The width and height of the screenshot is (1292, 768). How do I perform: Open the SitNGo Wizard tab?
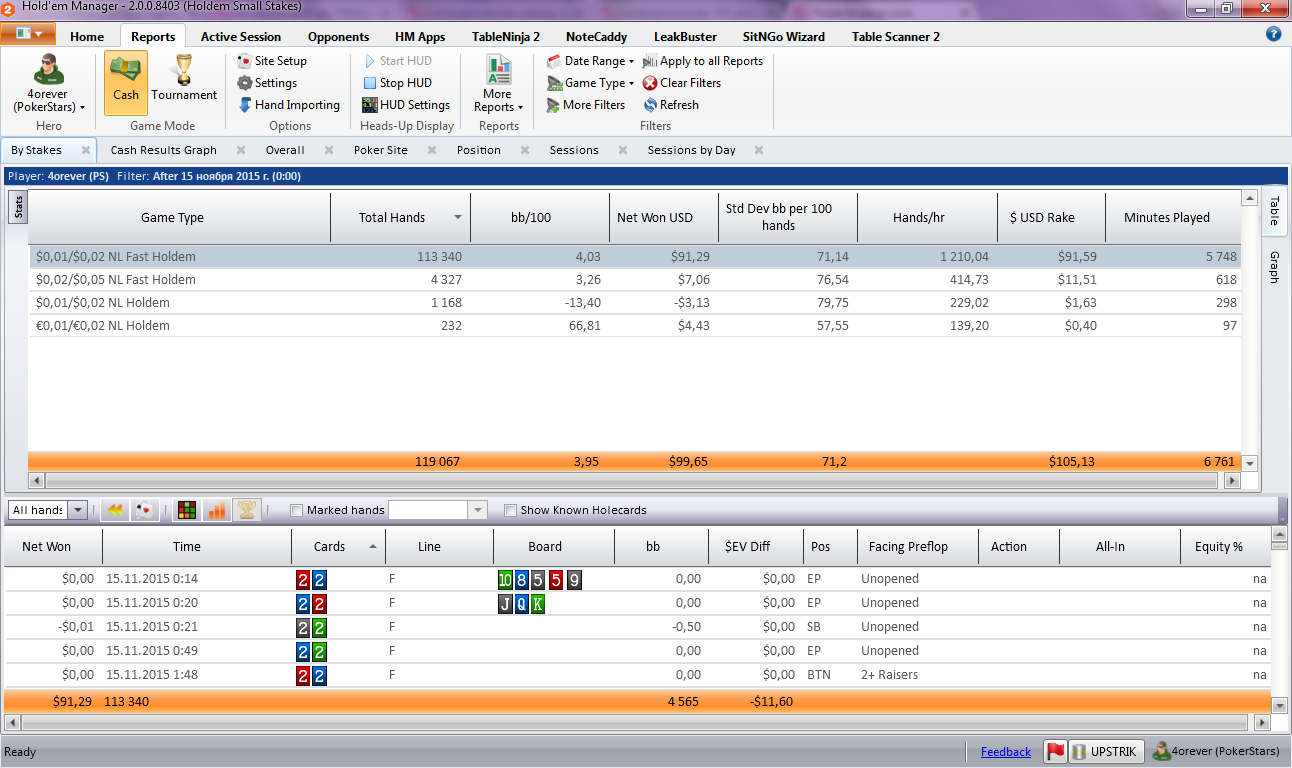click(x=784, y=37)
